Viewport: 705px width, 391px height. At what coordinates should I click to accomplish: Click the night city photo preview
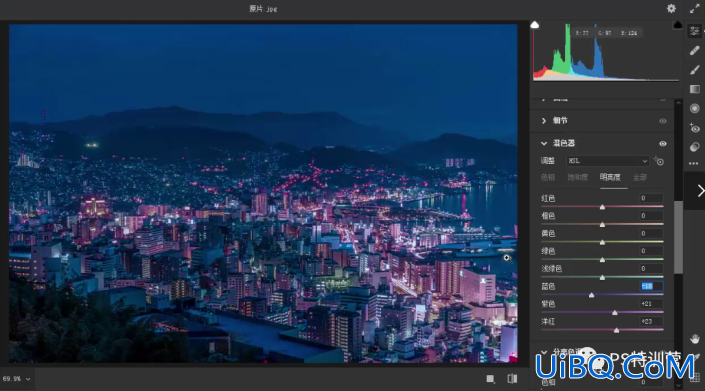pyautogui.click(x=263, y=193)
